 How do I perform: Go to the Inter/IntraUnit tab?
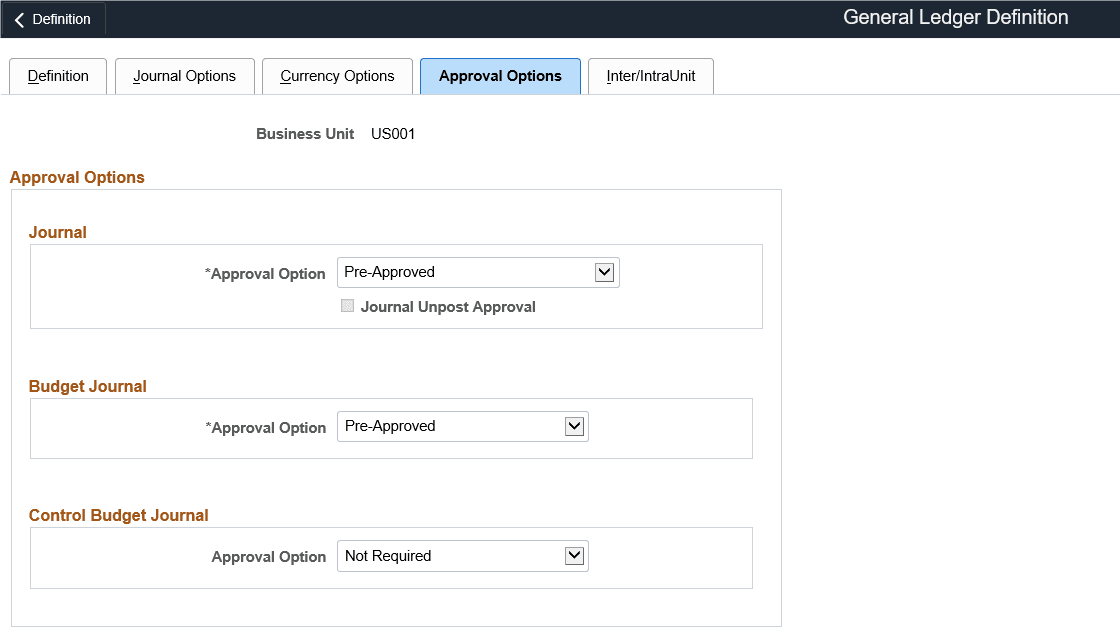(650, 75)
